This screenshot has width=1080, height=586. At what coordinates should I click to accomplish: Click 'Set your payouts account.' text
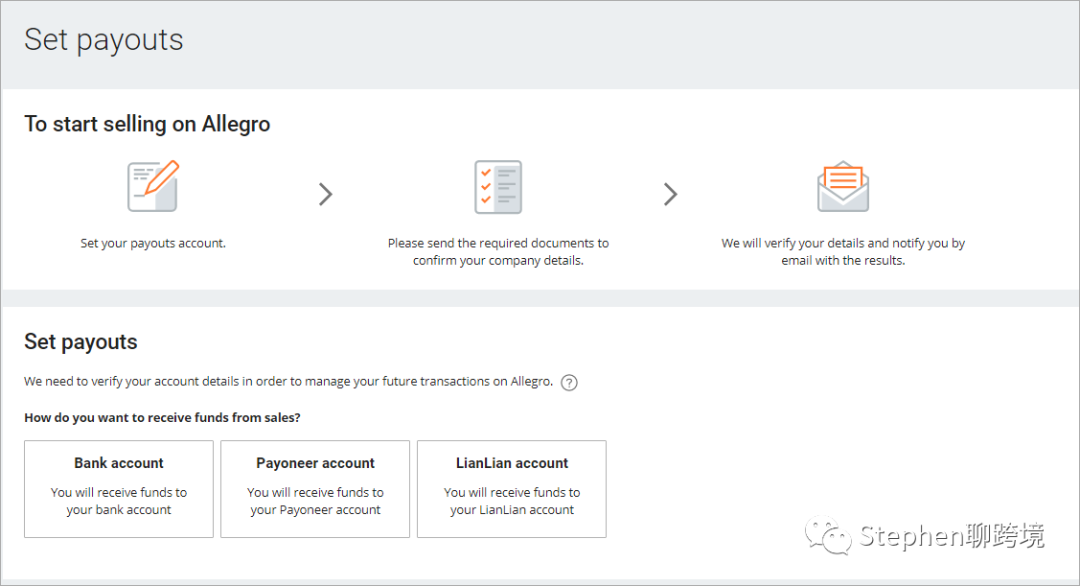[153, 243]
